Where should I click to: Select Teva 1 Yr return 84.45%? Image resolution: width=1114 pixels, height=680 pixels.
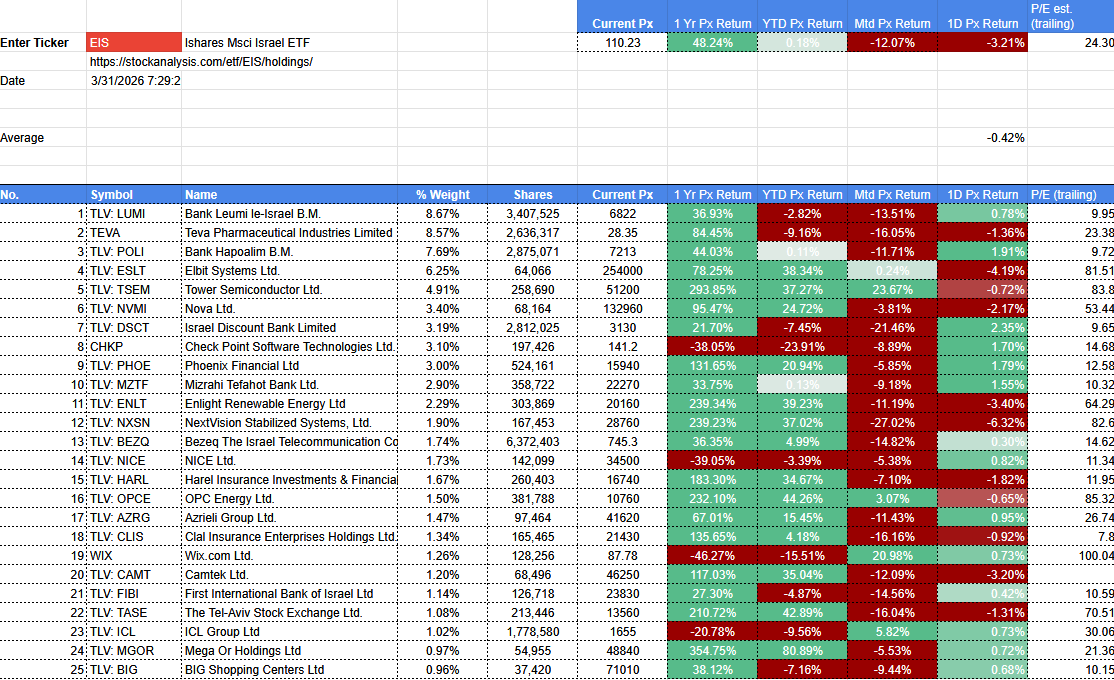[712, 232]
